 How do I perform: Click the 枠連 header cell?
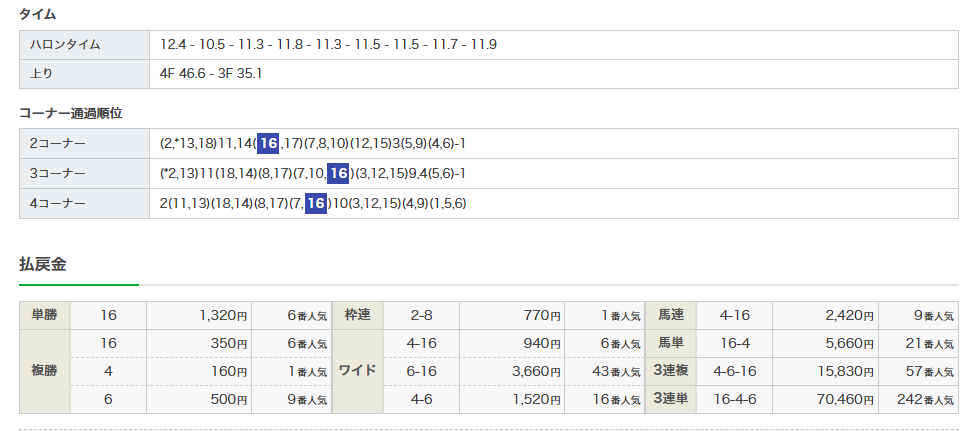357,316
